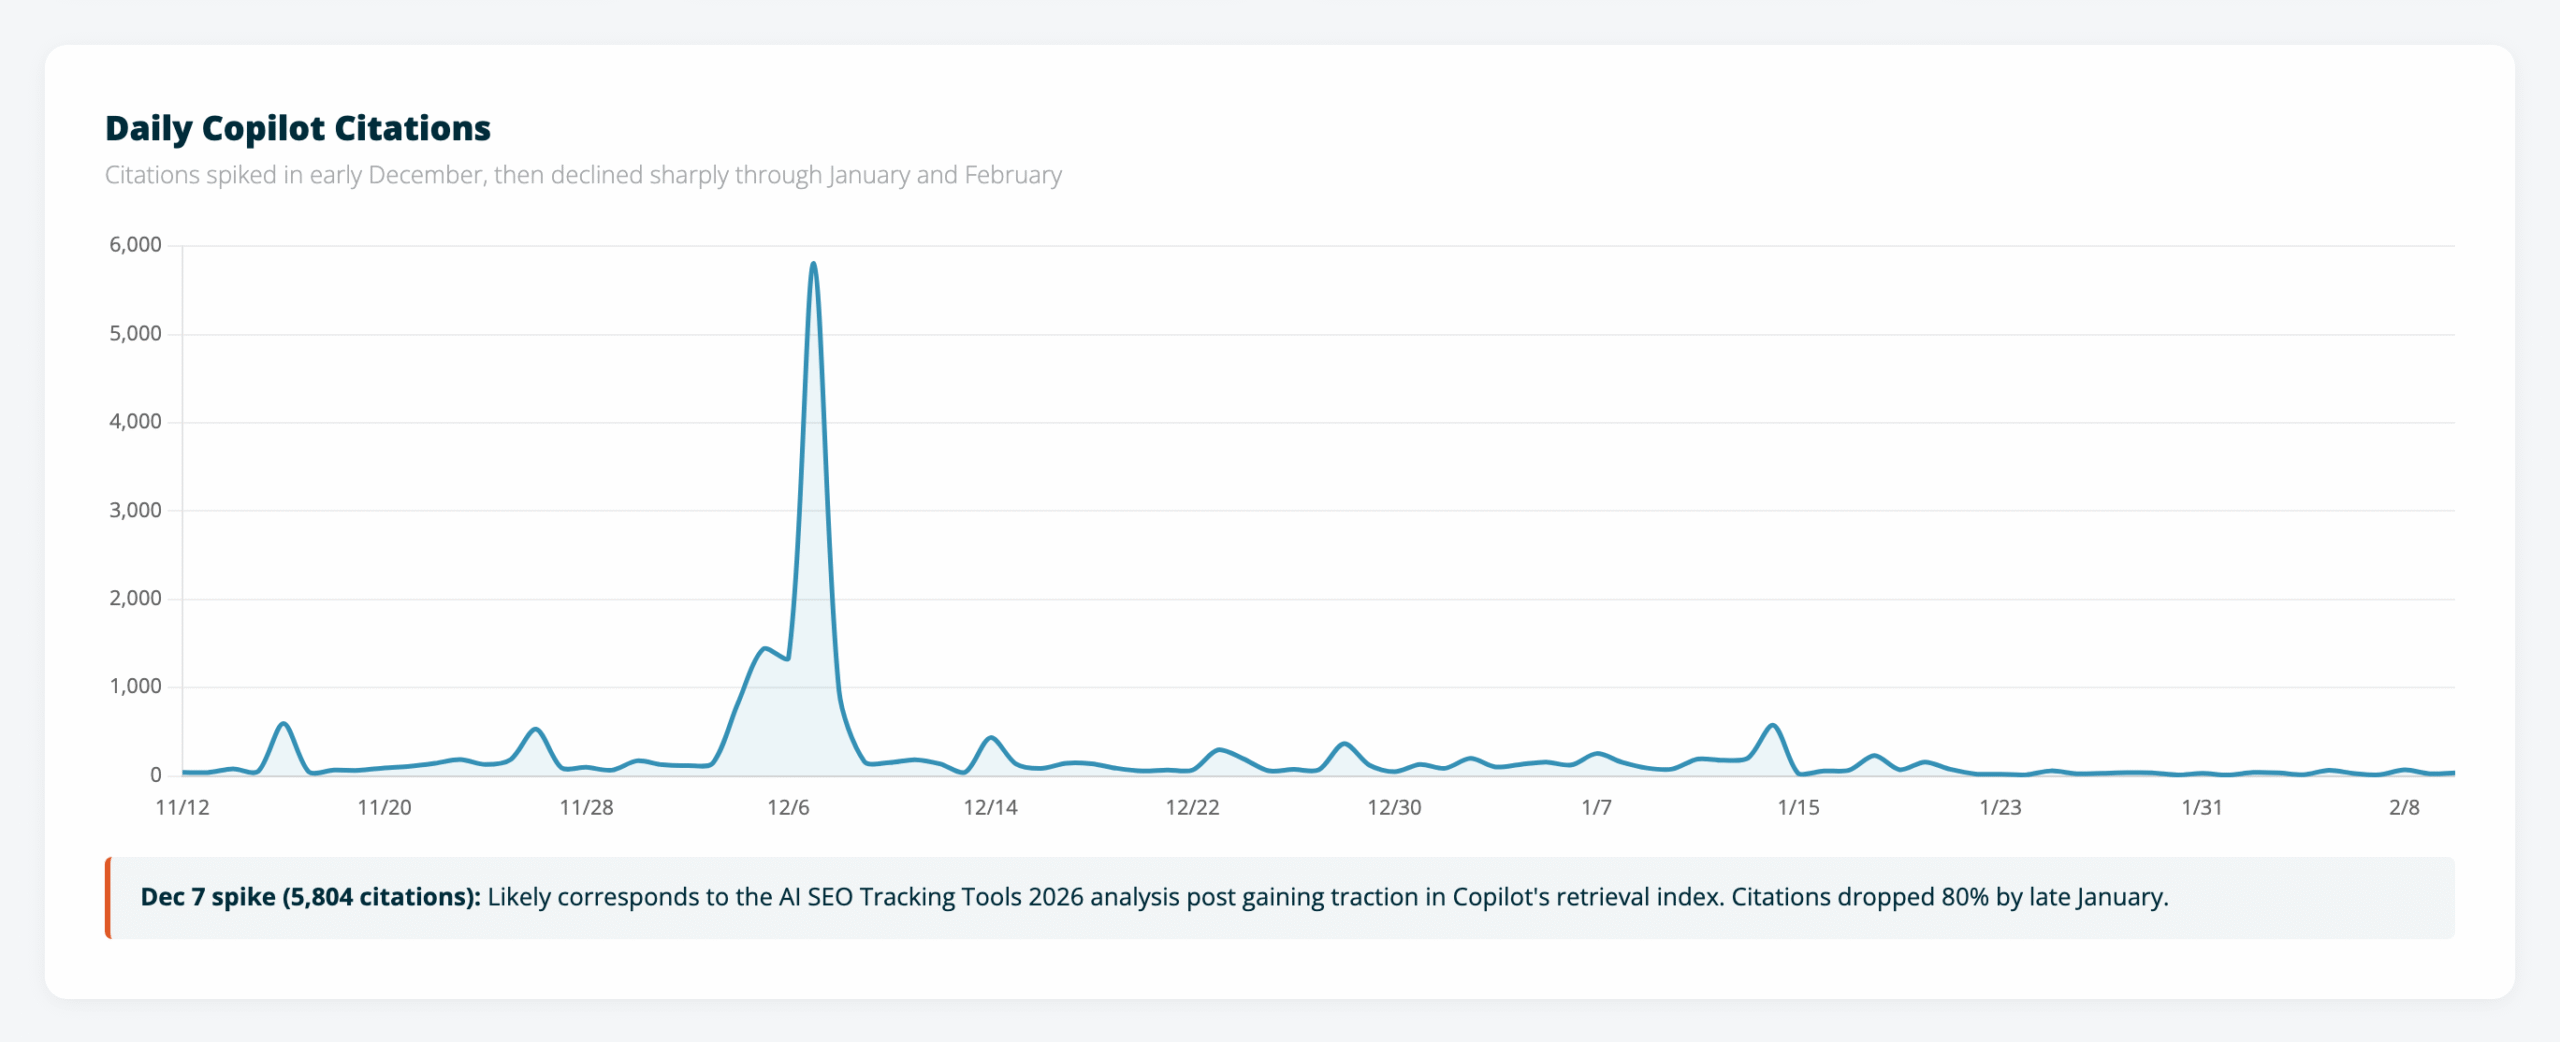The width and height of the screenshot is (2560, 1042).
Task: Select the chart subtitle text
Action: (x=583, y=174)
